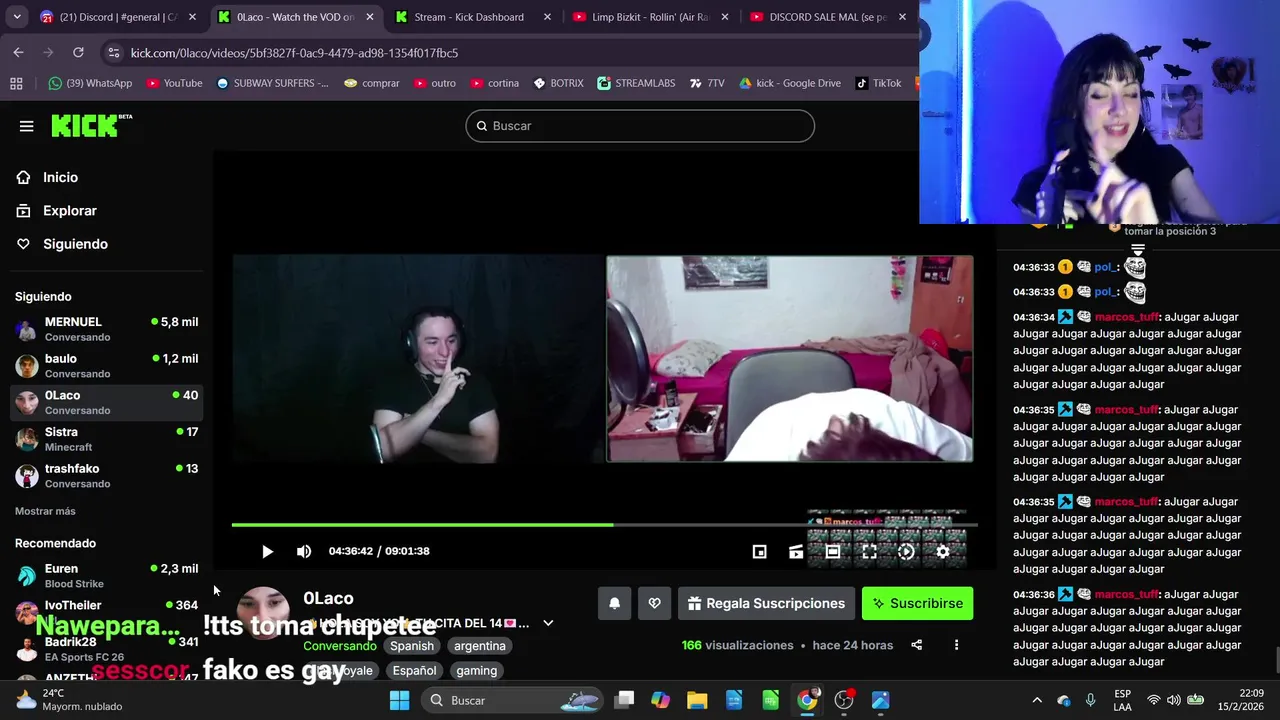Open MERNUEL channel in following list
Image resolution: width=1280 pixels, height=720 pixels.
(x=106, y=329)
